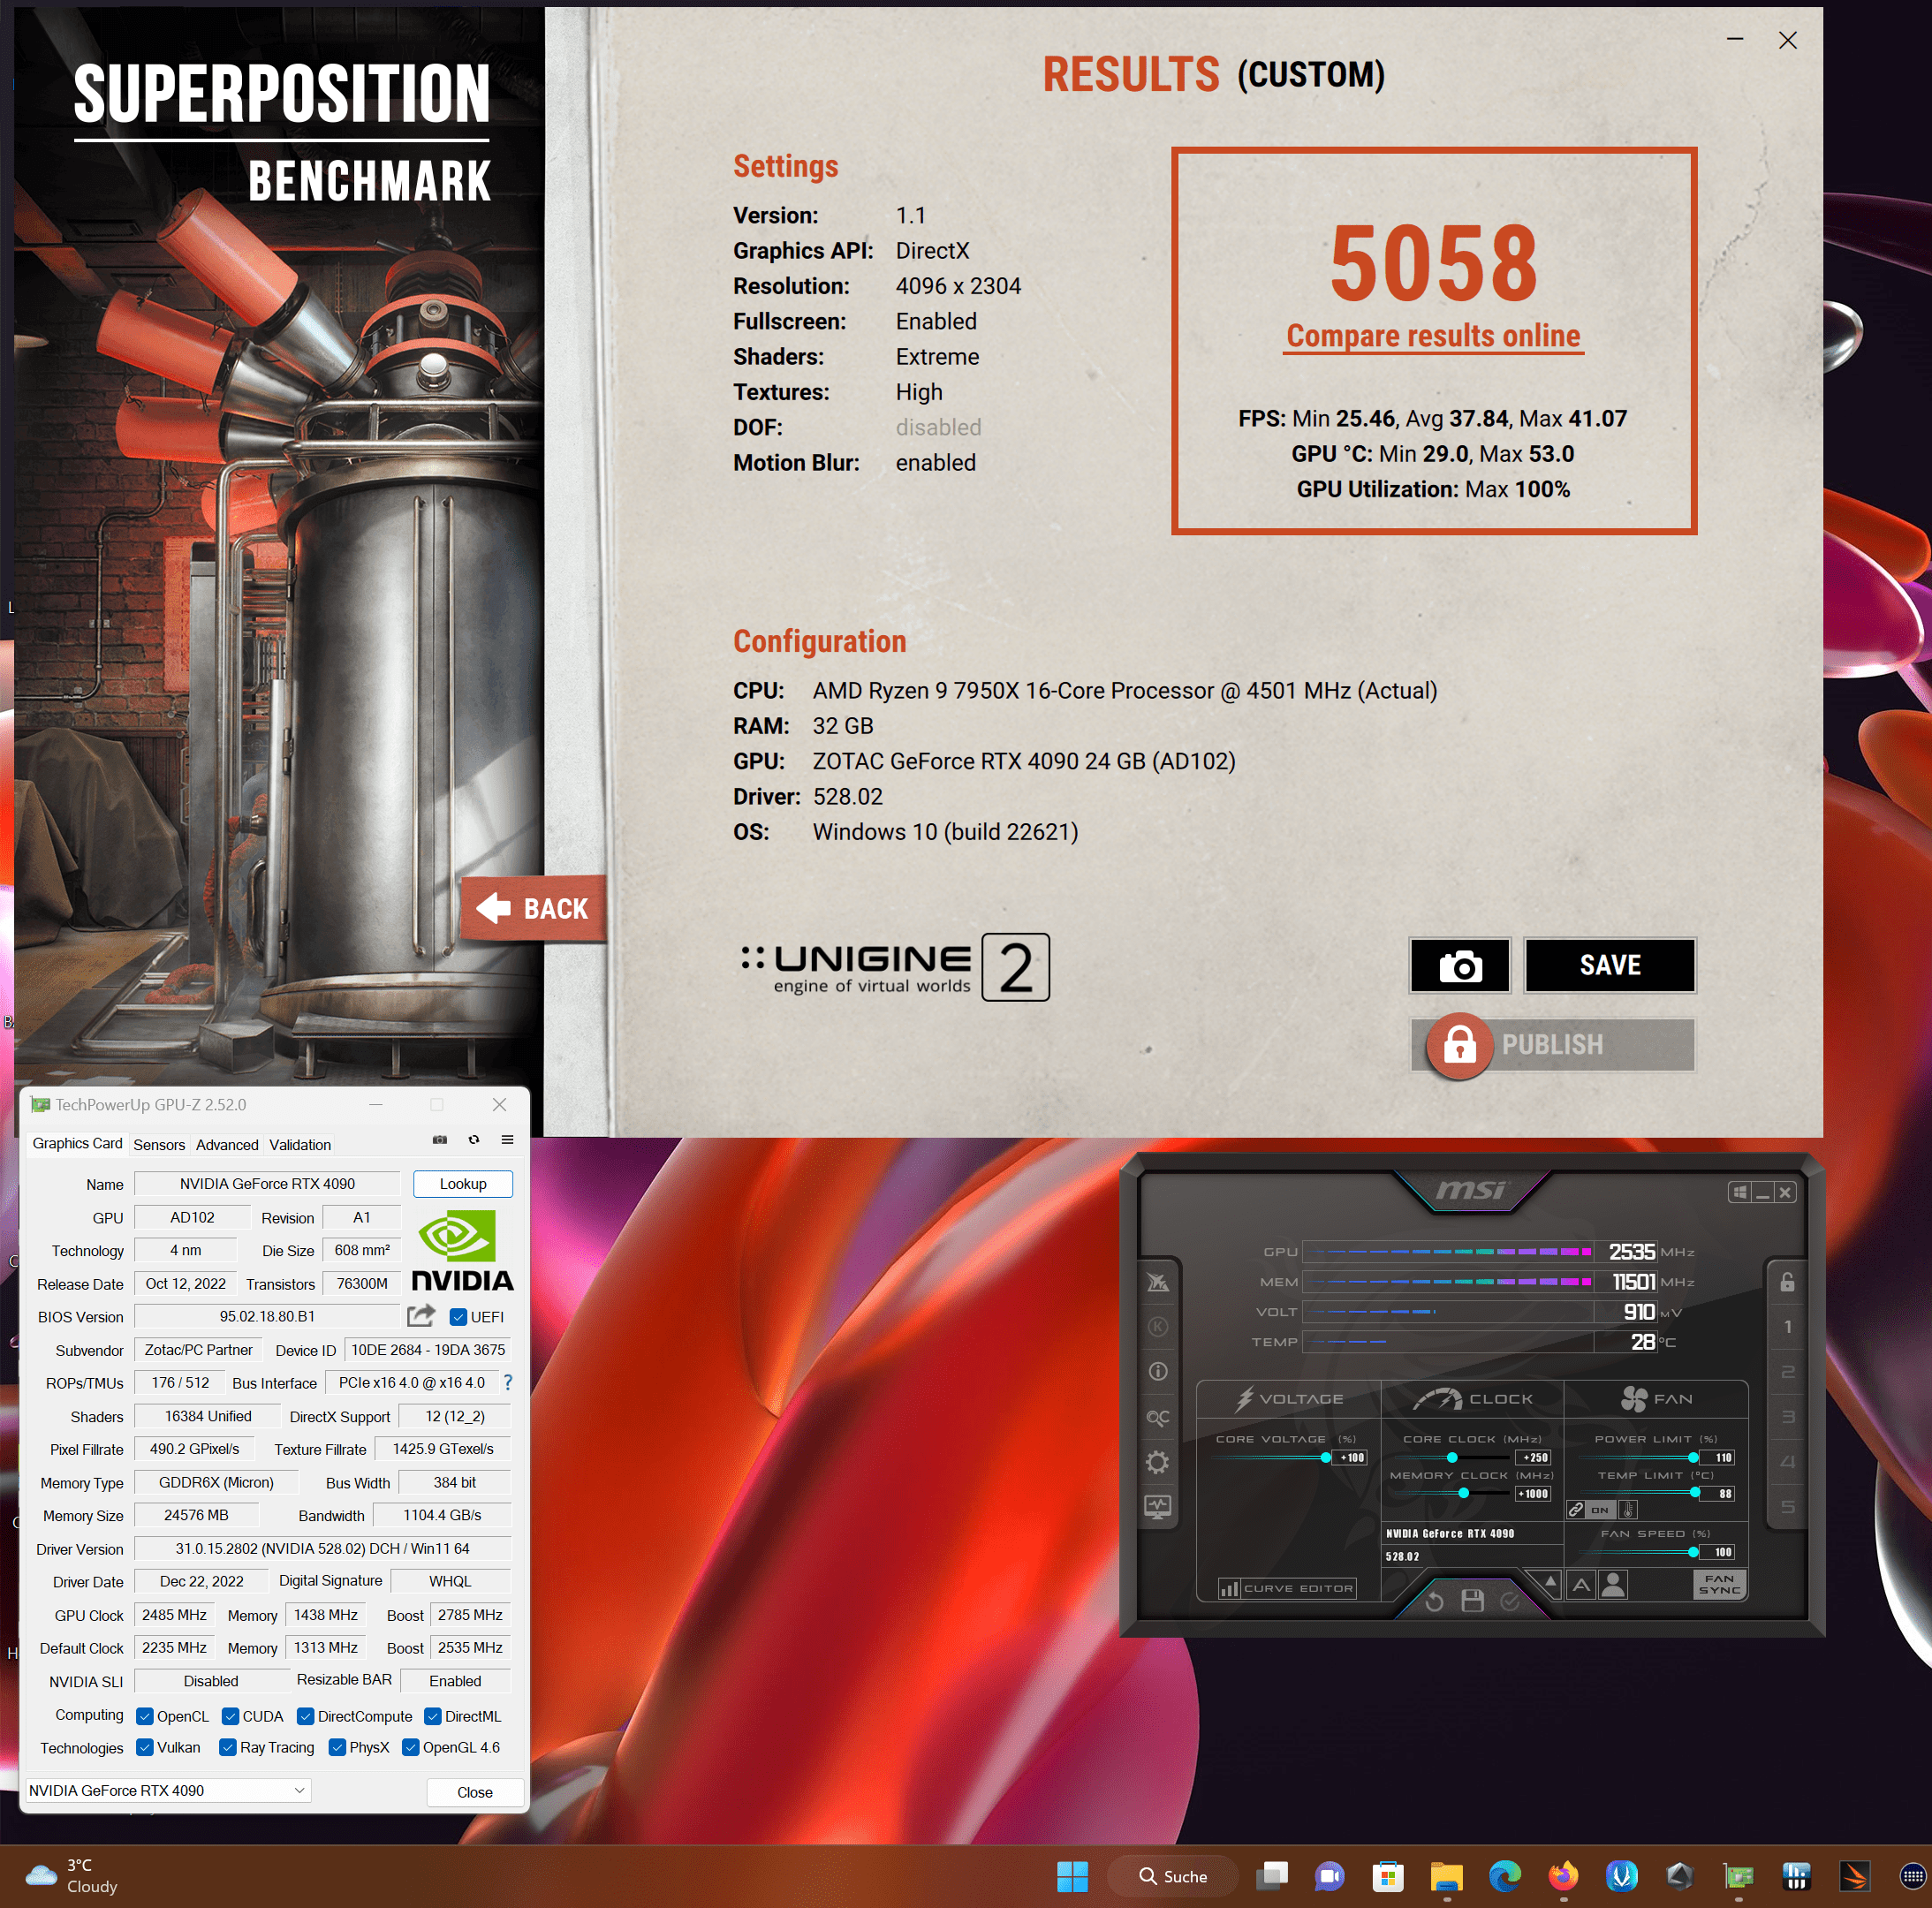Image resolution: width=1932 pixels, height=1908 pixels.
Task: Toggle the OpenGL 4.6 checkbox
Action: click(x=410, y=1747)
